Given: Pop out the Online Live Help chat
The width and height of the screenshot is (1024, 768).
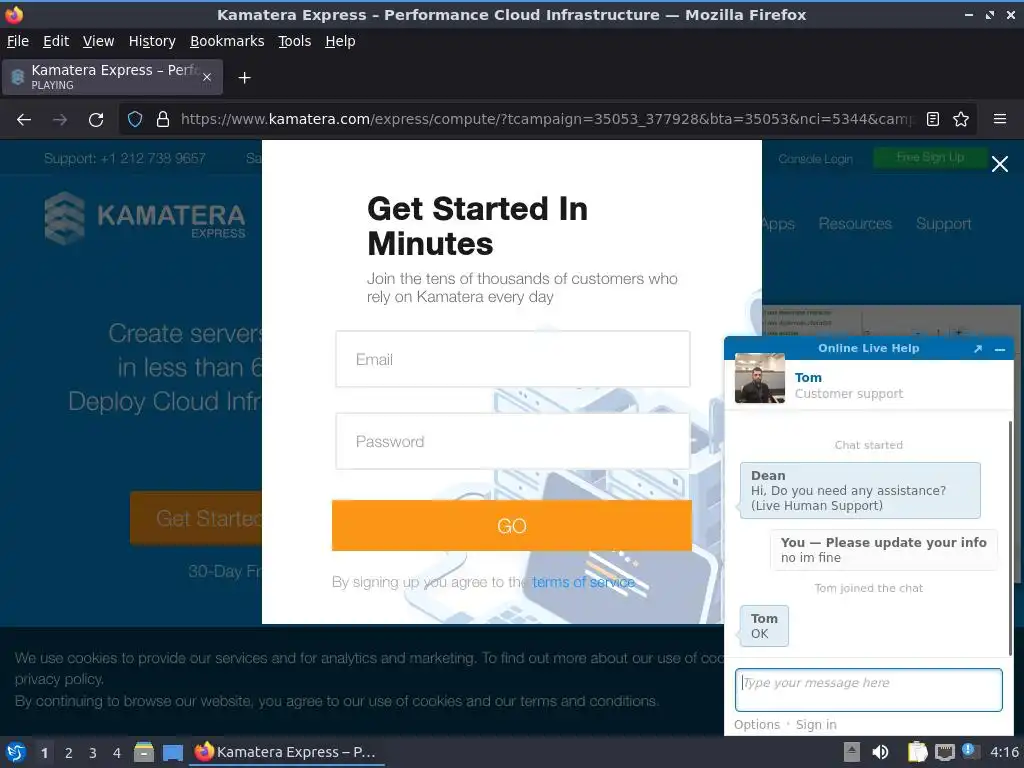Looking at the screenshot, I should coord(978,349).
